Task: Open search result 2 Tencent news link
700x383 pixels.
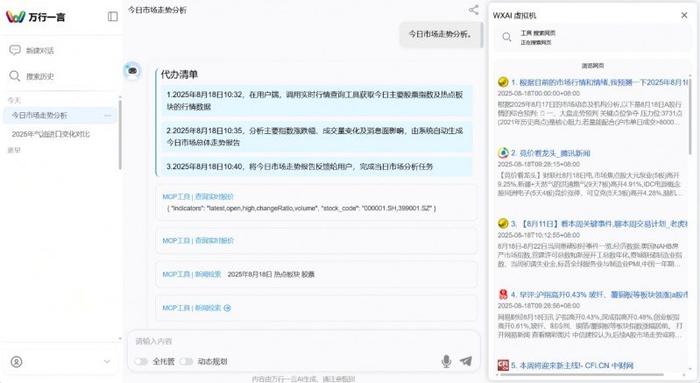Action: pyautogui.click(x=550, y=153)
